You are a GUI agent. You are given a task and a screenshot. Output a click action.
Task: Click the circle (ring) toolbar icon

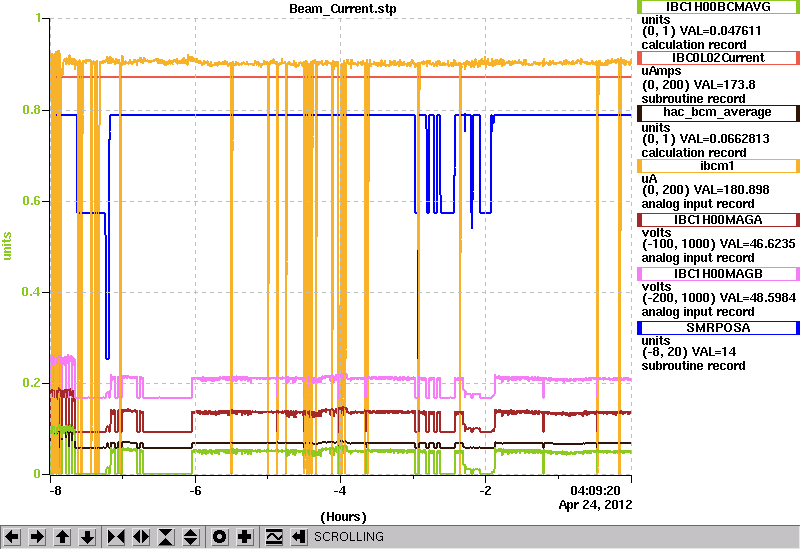pyautogui.click(x=220, y=537)
